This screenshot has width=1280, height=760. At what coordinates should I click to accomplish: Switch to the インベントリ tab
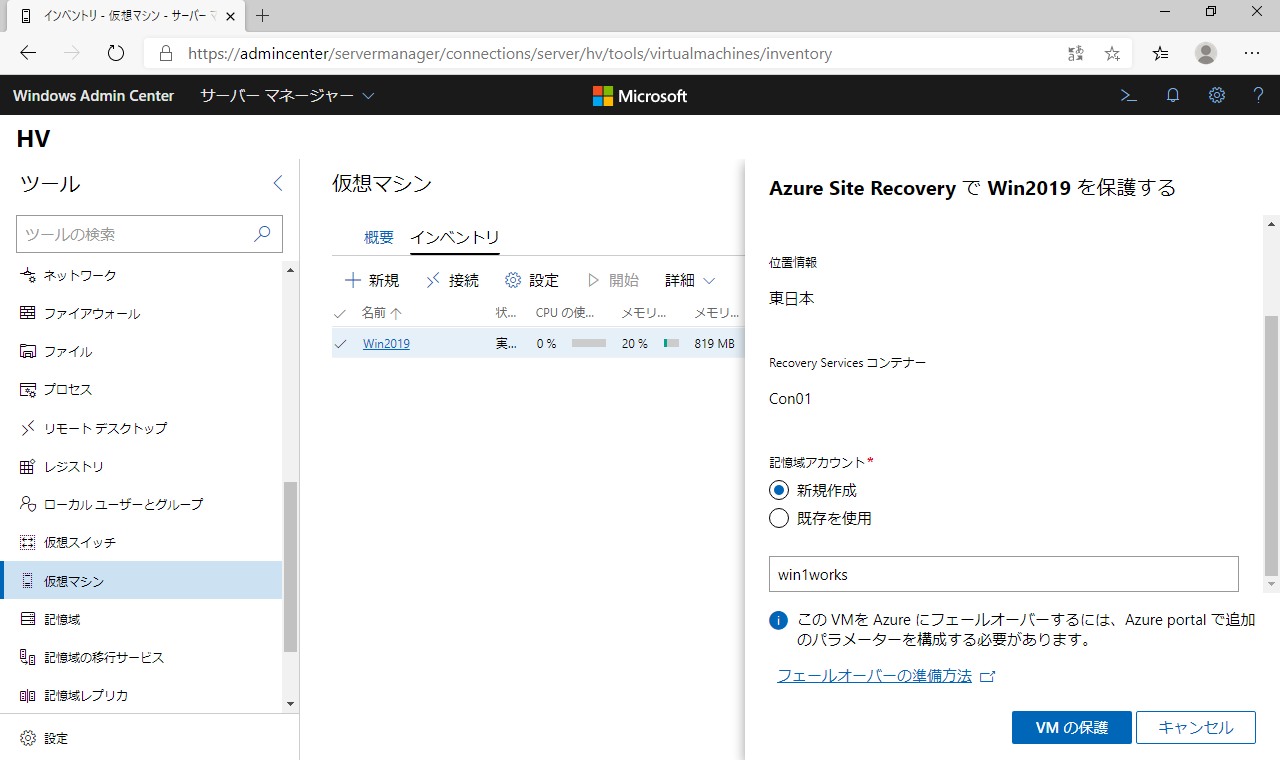pyautogui.click(x=455, y=237)
